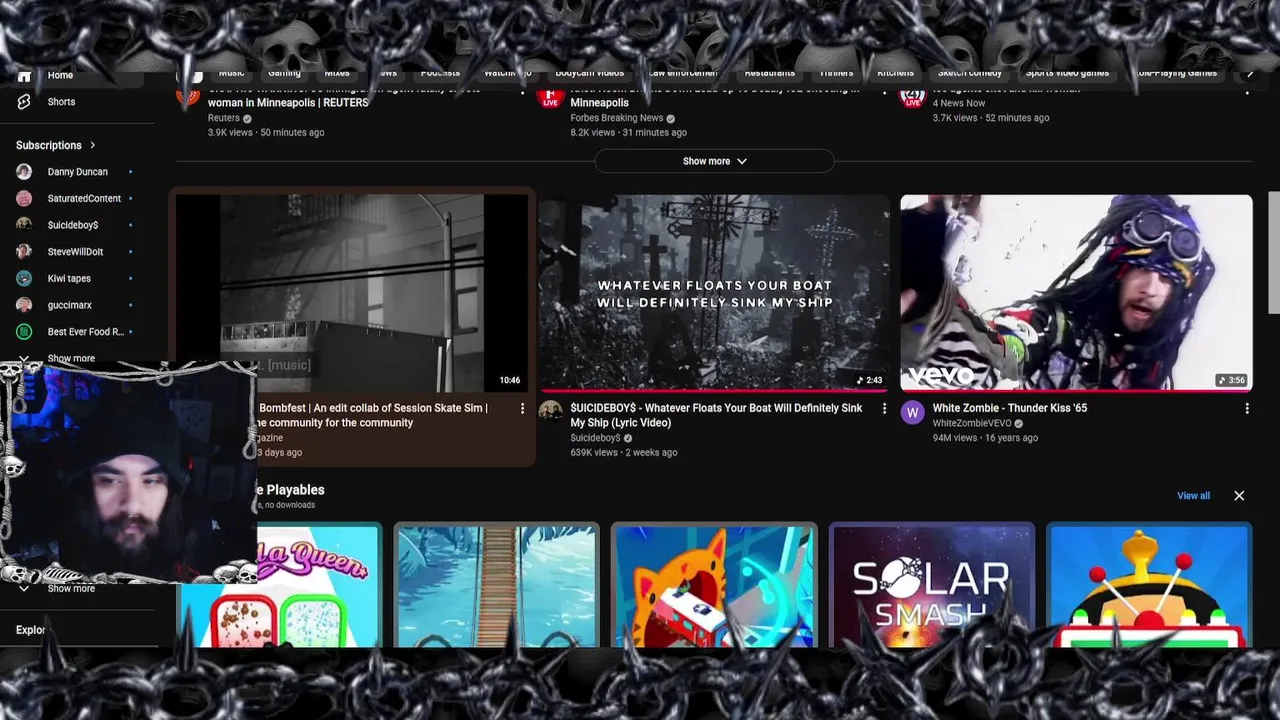
Task: Expand Show more under breaking news
Action: coord(714,161)
